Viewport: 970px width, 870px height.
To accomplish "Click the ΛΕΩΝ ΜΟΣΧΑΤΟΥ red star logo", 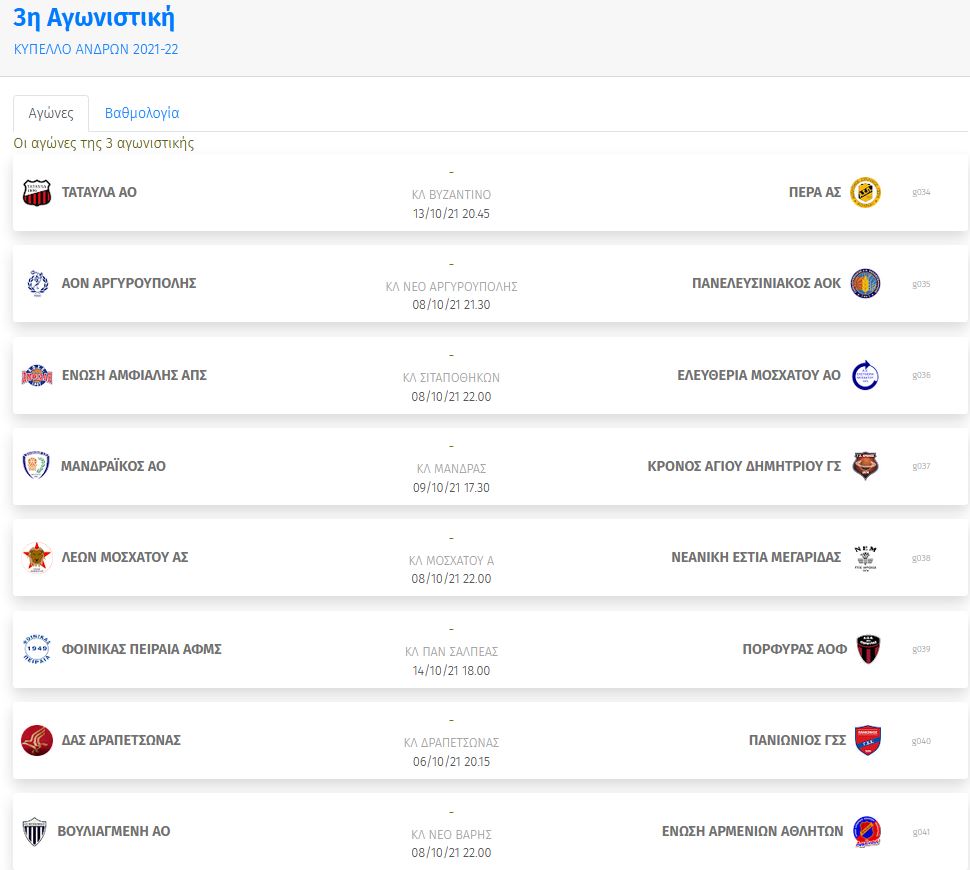I will tap(37, 557).
